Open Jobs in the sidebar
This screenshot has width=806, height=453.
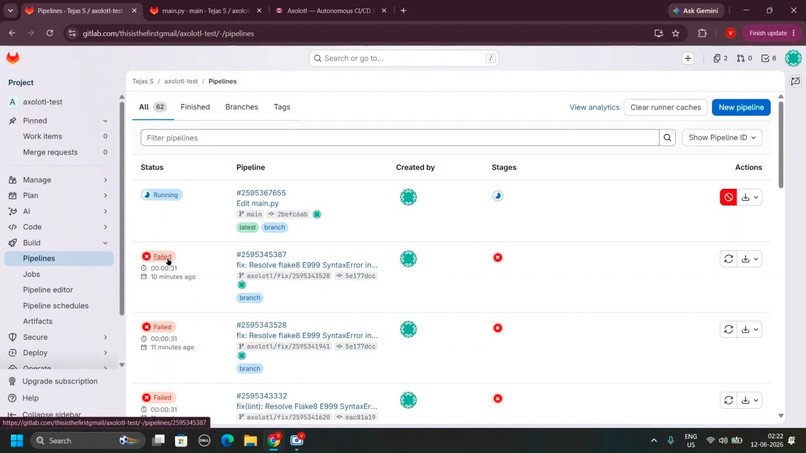[31, 274]
